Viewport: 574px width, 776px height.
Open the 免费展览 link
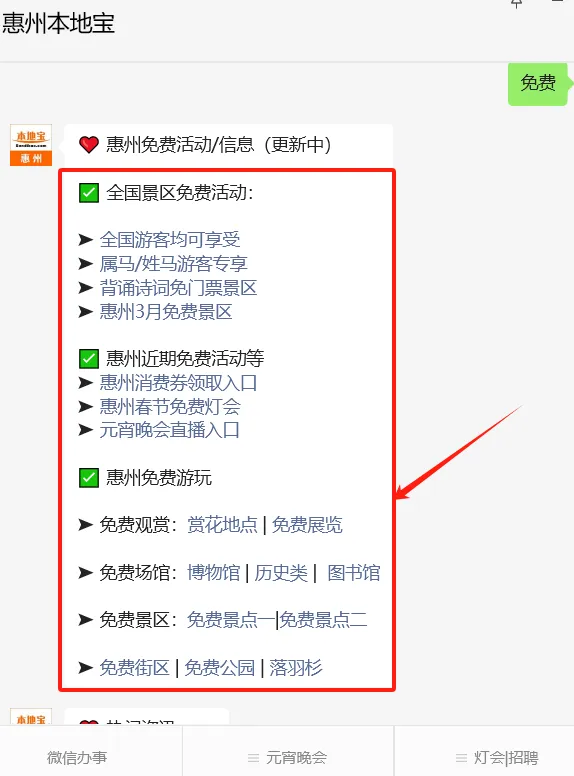[x=307, y=525]
